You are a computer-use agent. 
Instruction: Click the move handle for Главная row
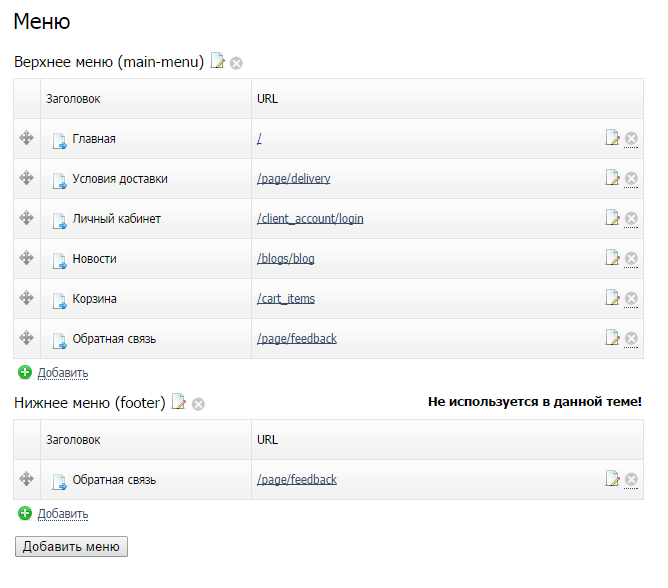pyautogui.click(x=26, y=138)
